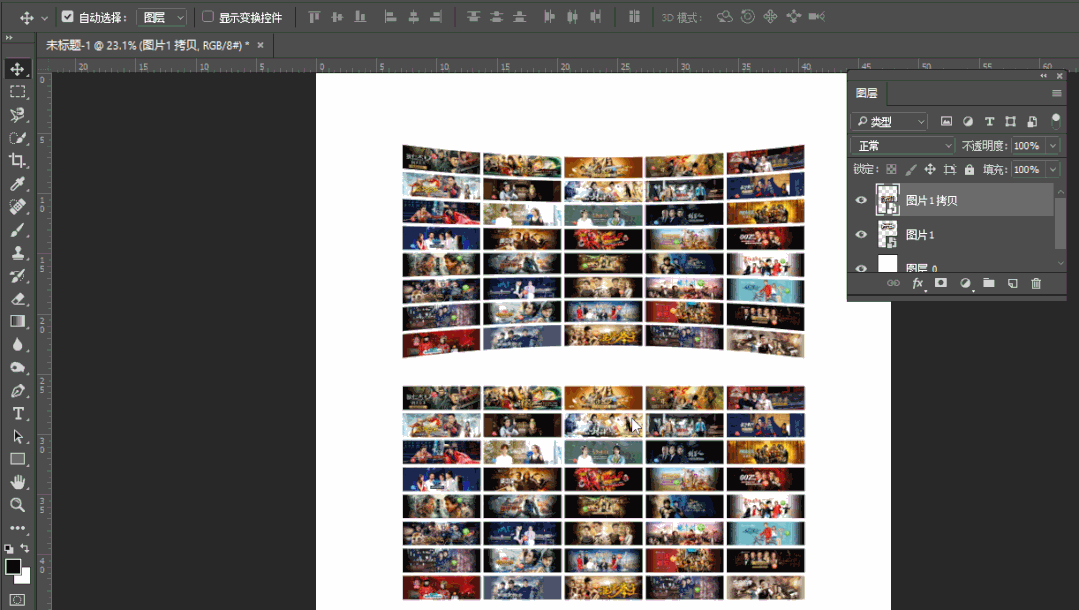Toggle the shape layer filter
The height and width of the screenshot is (610, 1079).
point(1010,121)
